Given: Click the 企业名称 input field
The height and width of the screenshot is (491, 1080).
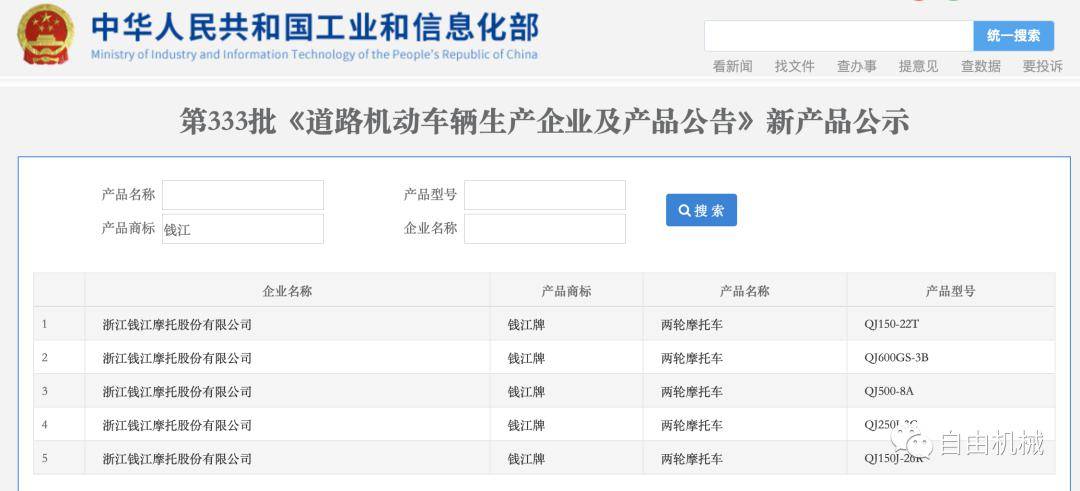Looking at the screenshot, I should coord(545,229).
